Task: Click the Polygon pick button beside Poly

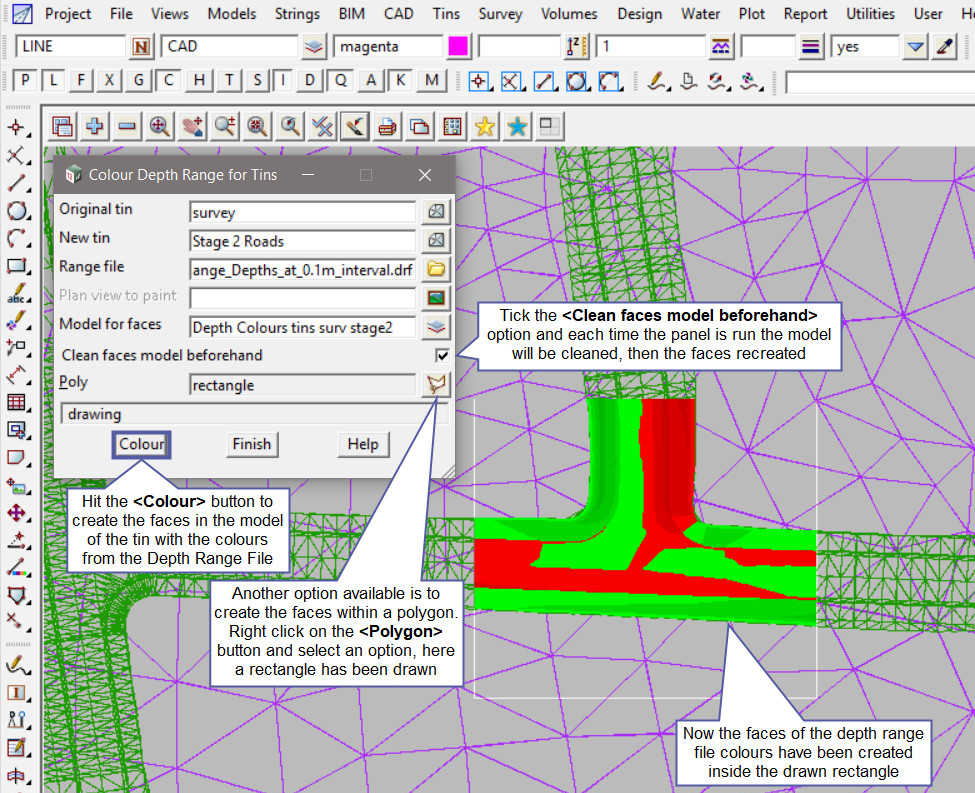Action: coord(436,385)
